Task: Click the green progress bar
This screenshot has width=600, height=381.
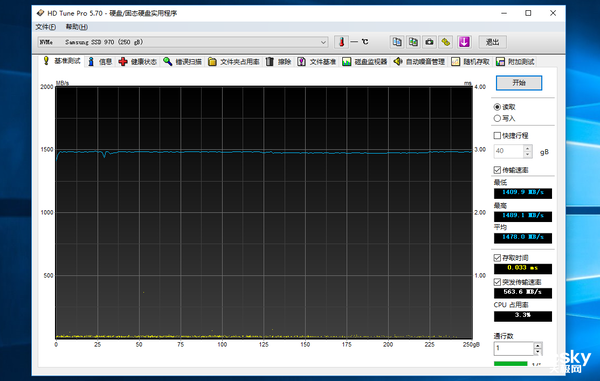Action: pyautogui.click(x=510, y=364)
